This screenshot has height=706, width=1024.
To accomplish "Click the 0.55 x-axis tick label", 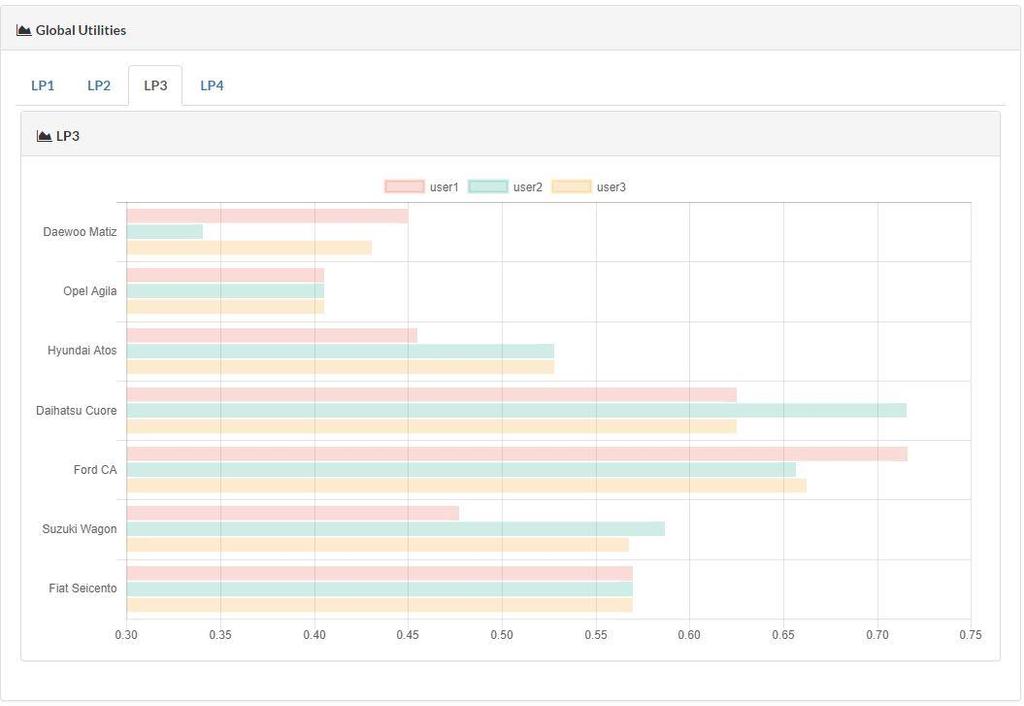I will click(596, 635).
